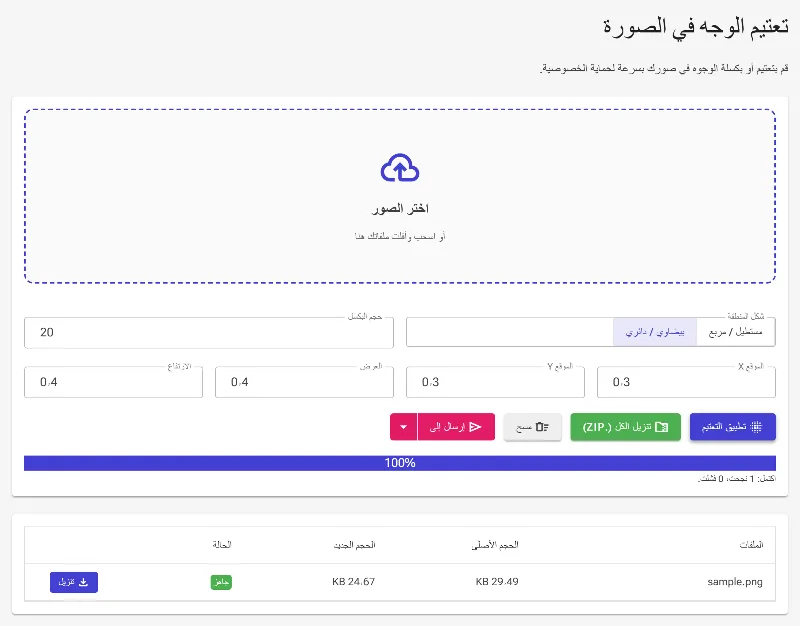This screenshot has height=626, width=800.
Task: Click the 'اختر الصور' choose images text
Action: click(x=400, y=209)
